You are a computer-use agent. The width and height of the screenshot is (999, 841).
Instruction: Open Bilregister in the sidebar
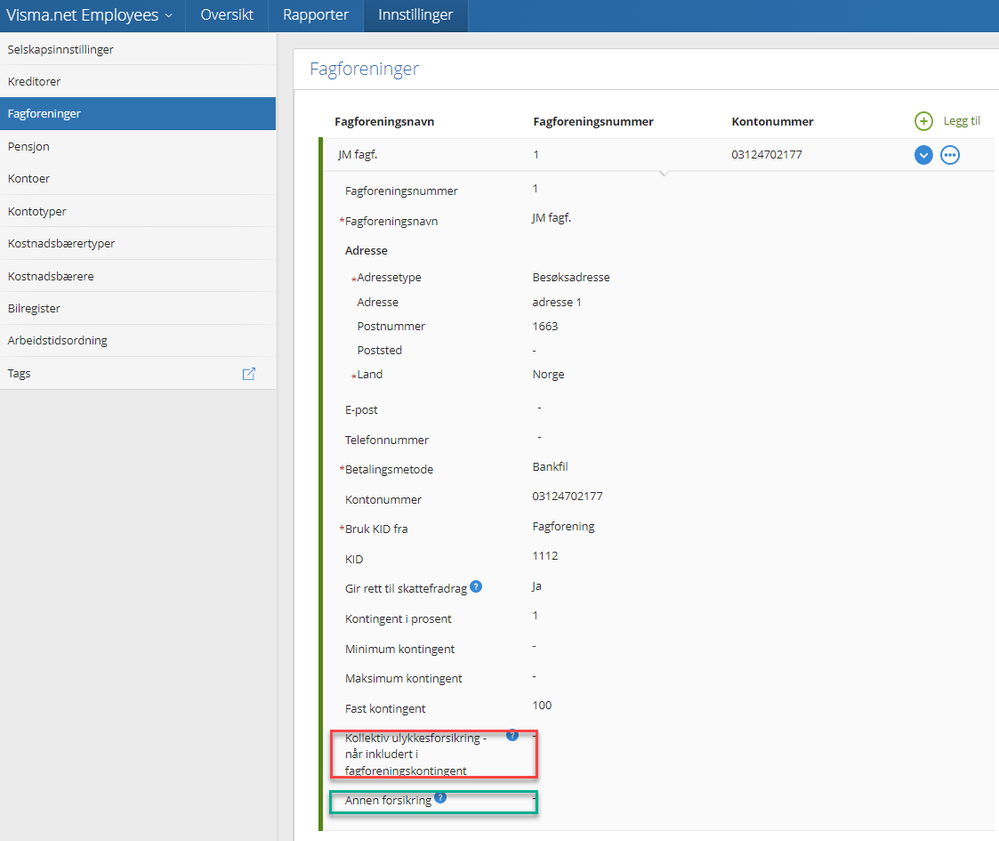click(138, 308)
